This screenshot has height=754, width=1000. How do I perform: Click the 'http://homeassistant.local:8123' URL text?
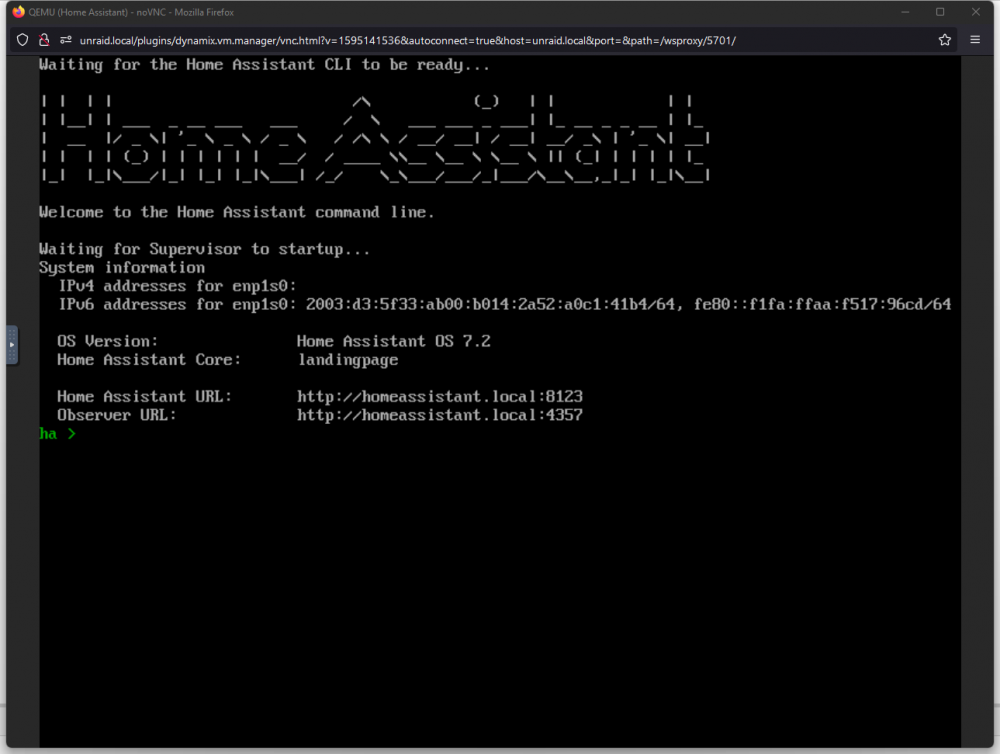click(x=439, y=397)
